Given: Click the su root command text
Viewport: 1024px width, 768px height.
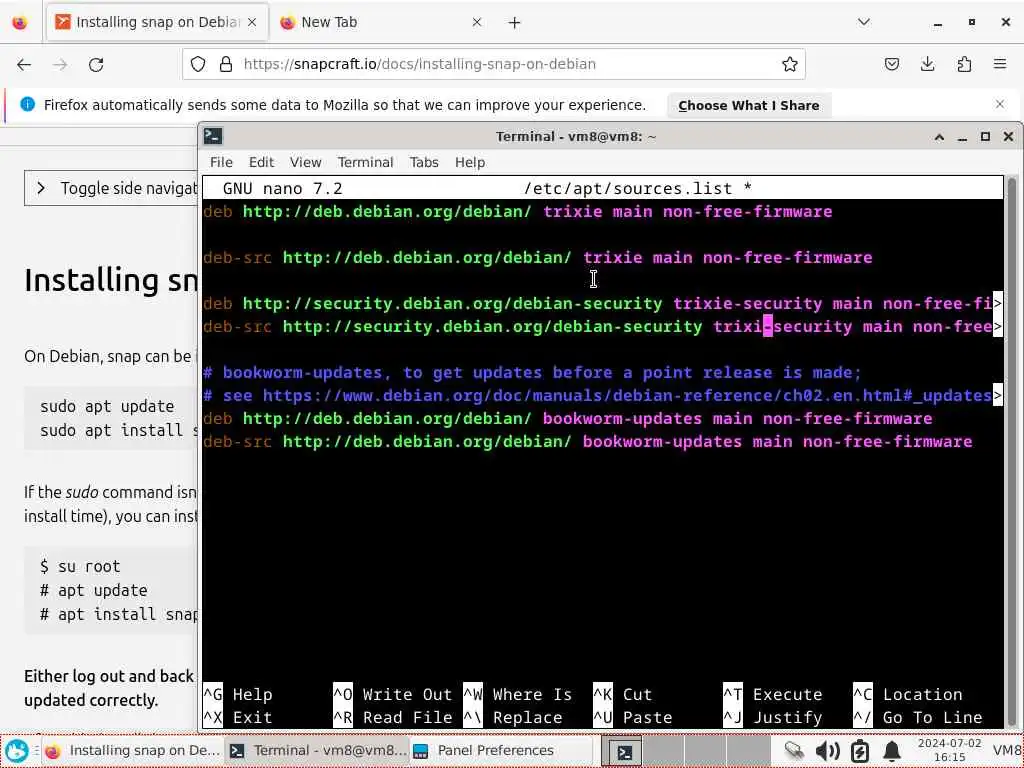Looking at the screenshot, I should click(89, 566).
